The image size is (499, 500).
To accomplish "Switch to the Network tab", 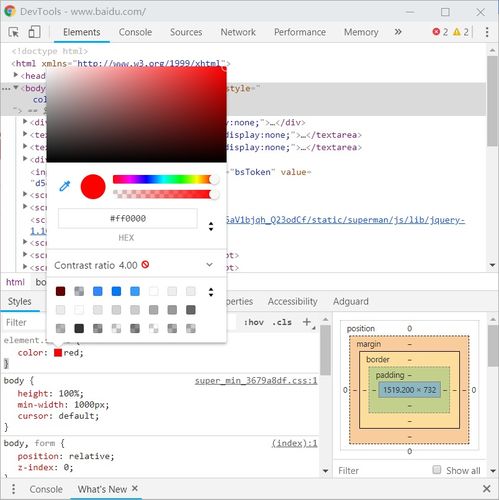I will 238,32.
